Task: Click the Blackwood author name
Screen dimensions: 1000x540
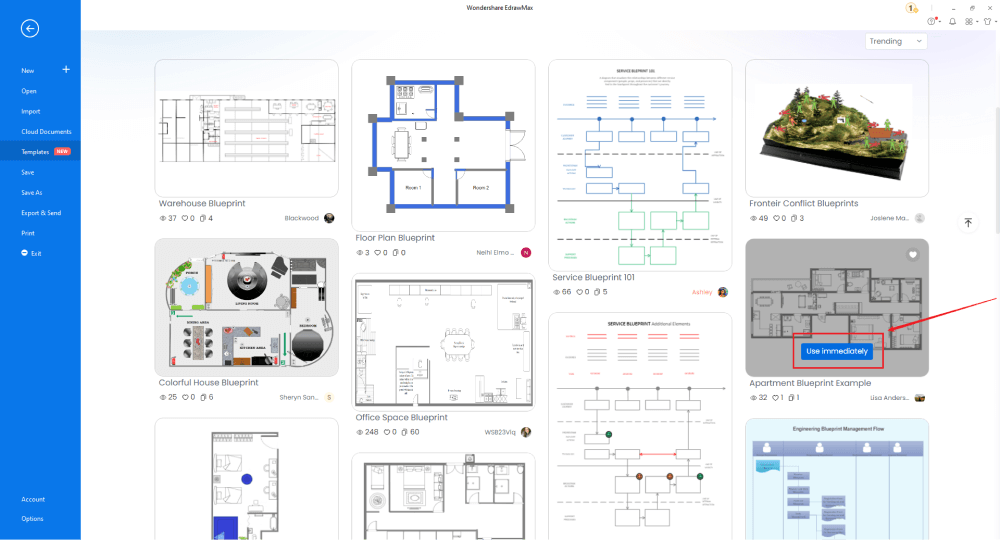Action: (x=301, y=218)
